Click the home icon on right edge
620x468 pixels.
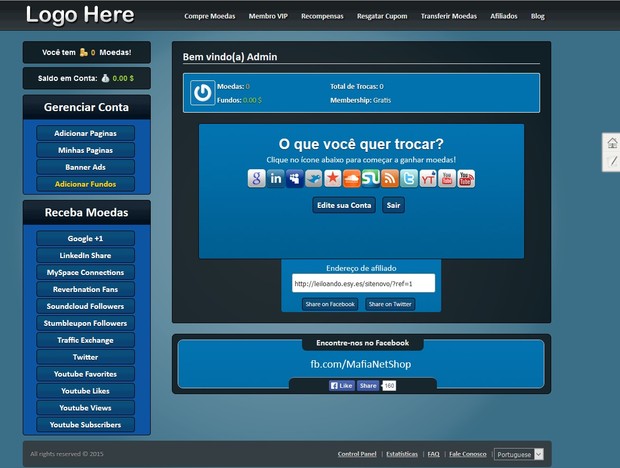click(x=612, y=143)
